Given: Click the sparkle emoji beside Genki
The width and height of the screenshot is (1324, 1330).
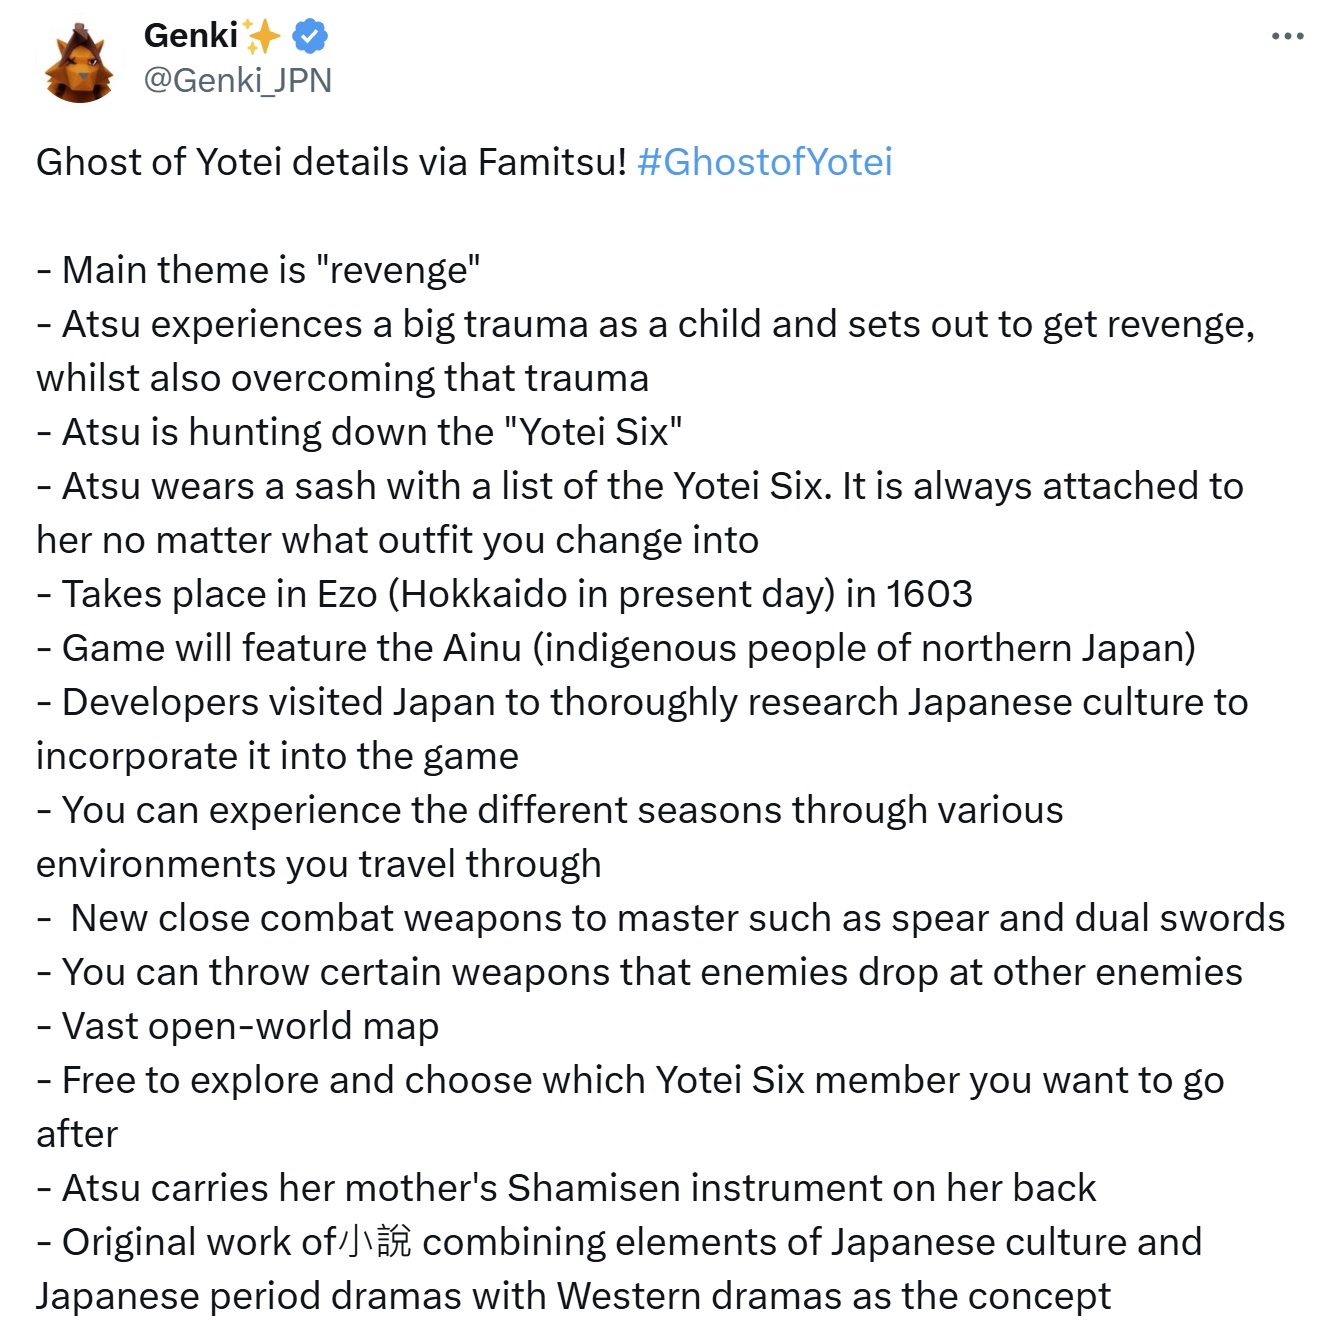Looking at the screenshot, I should tap(263, 37).
